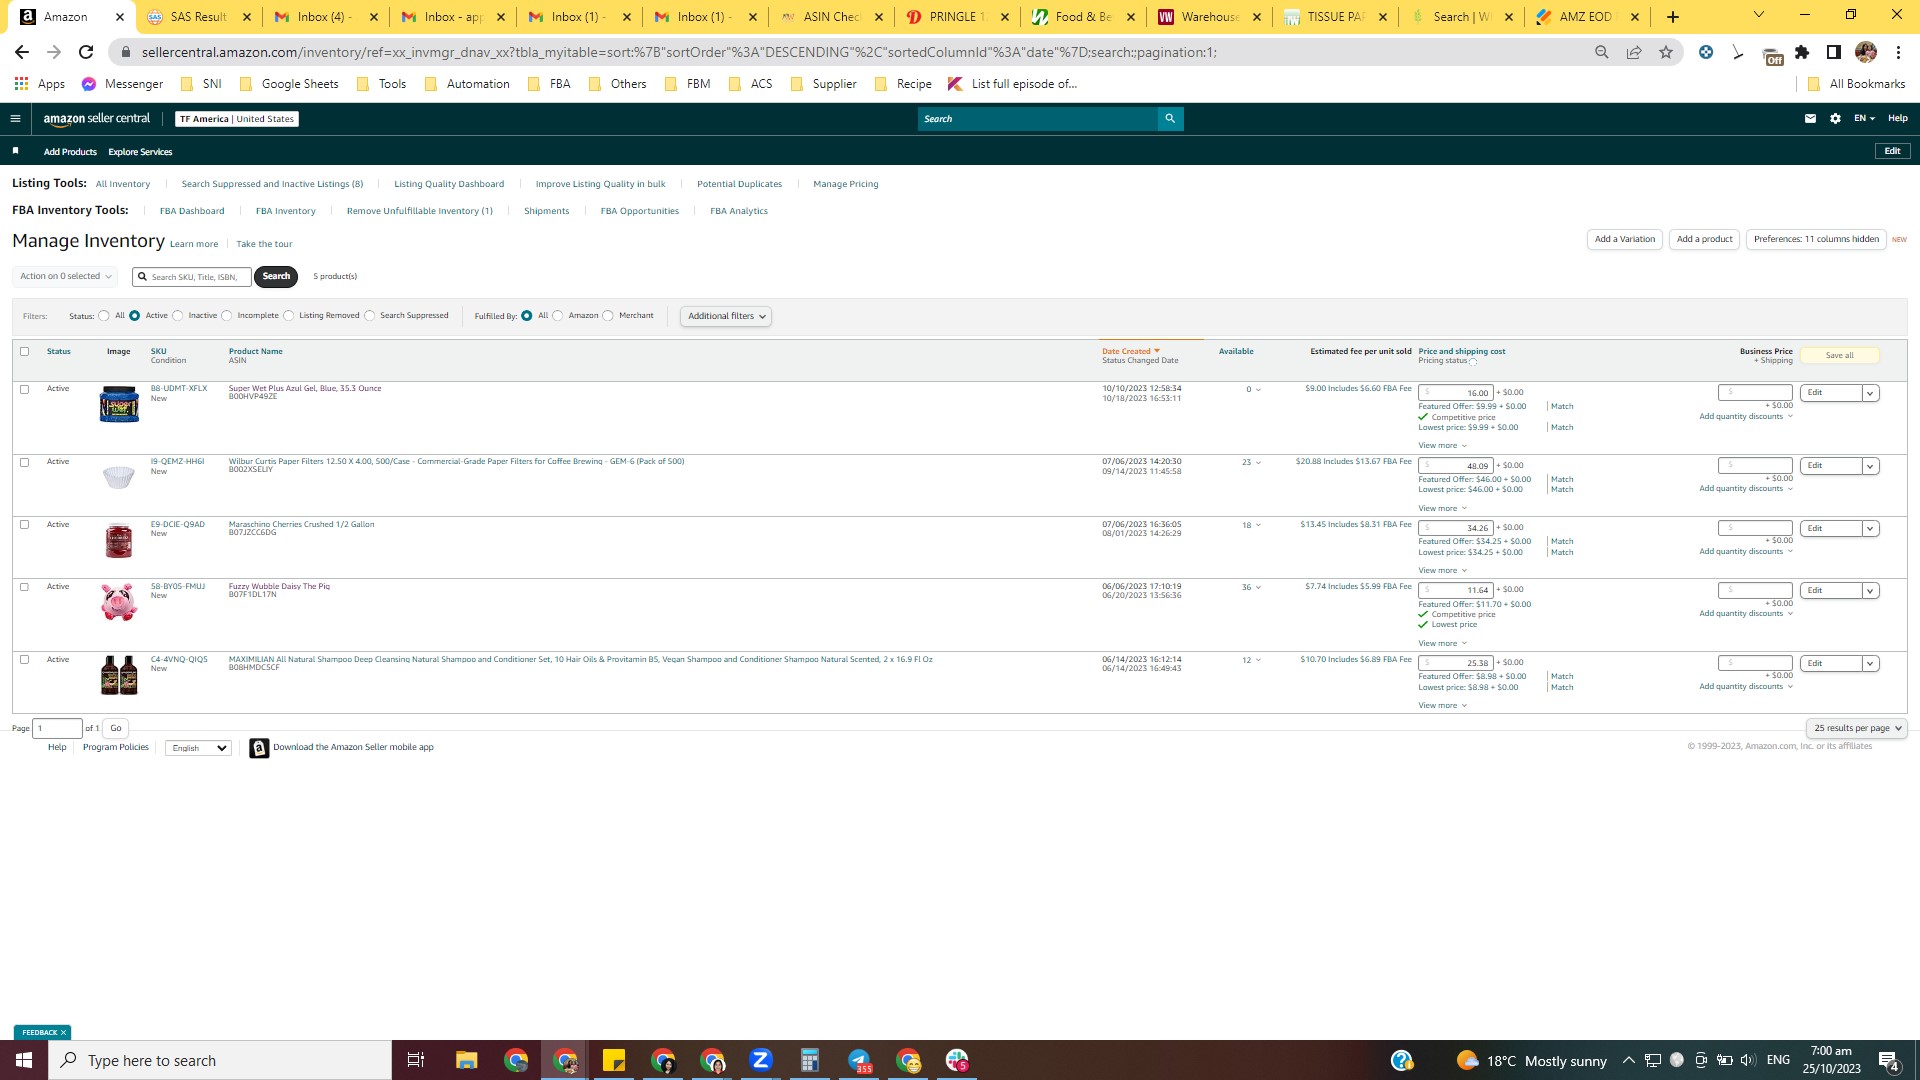Open the English language dropdown in footer
This screenshot has width=1920, height=1080.
coord(198,748)
